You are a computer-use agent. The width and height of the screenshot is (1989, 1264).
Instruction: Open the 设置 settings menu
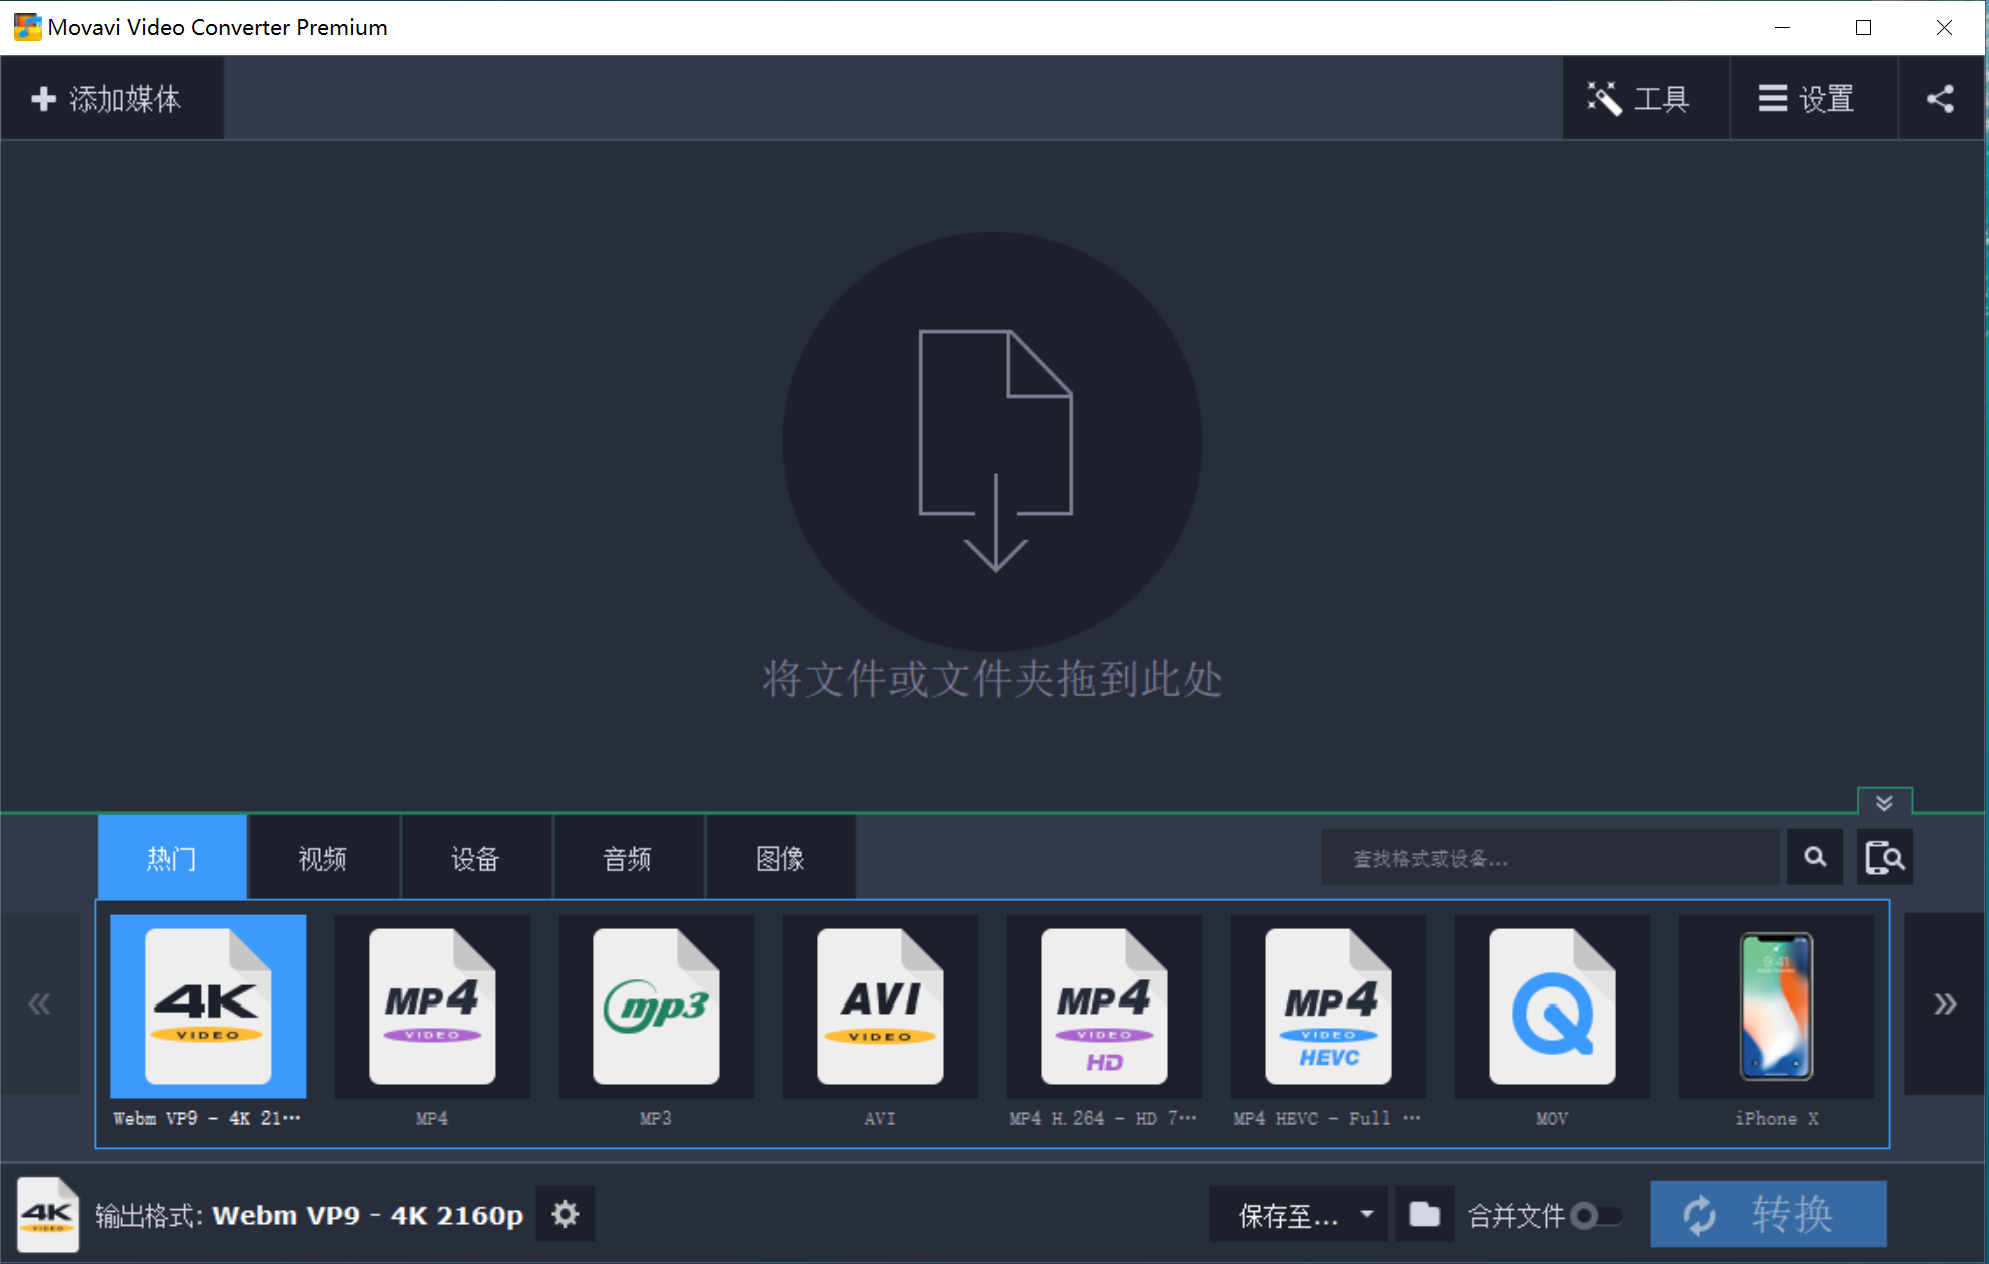pyautogui.click(x=1813, y=98)
